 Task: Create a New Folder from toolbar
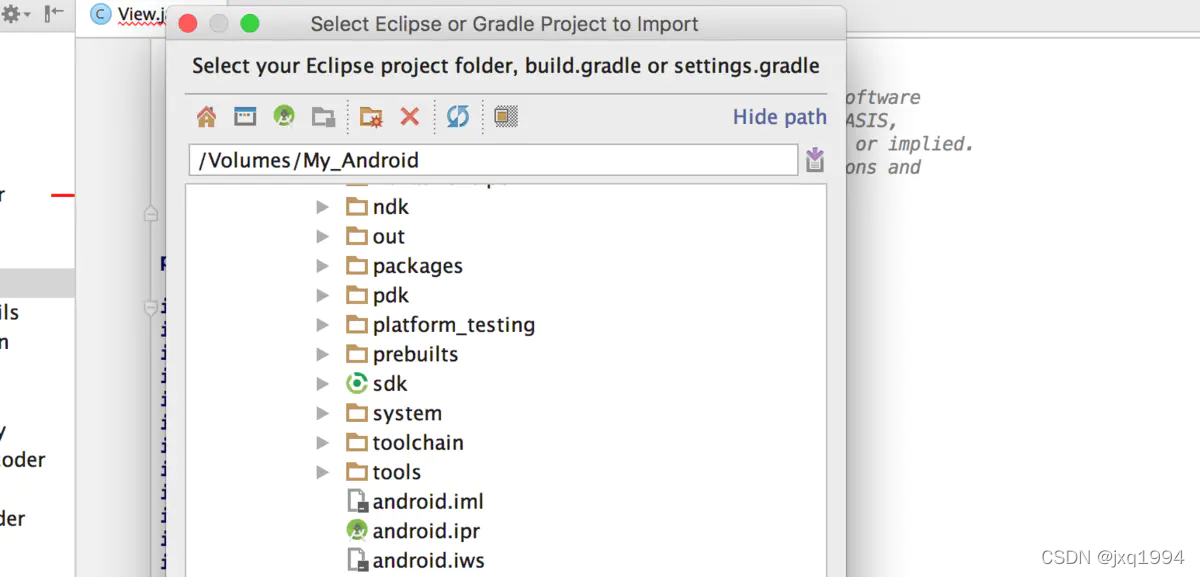371,117
